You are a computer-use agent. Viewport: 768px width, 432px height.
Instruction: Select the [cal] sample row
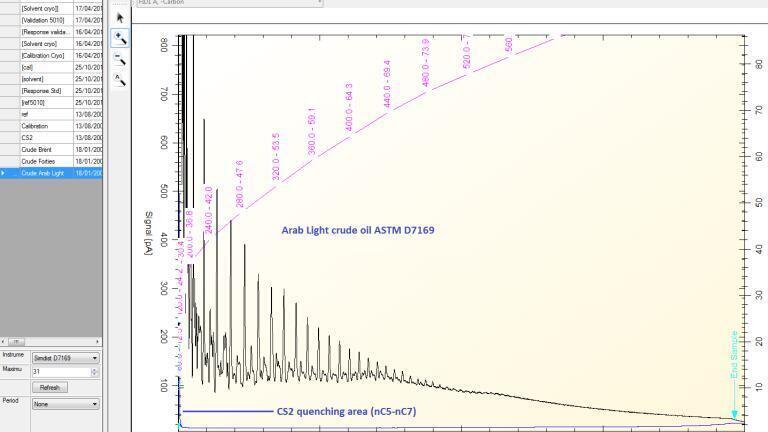pyautogui.click(x=51, y=67)
